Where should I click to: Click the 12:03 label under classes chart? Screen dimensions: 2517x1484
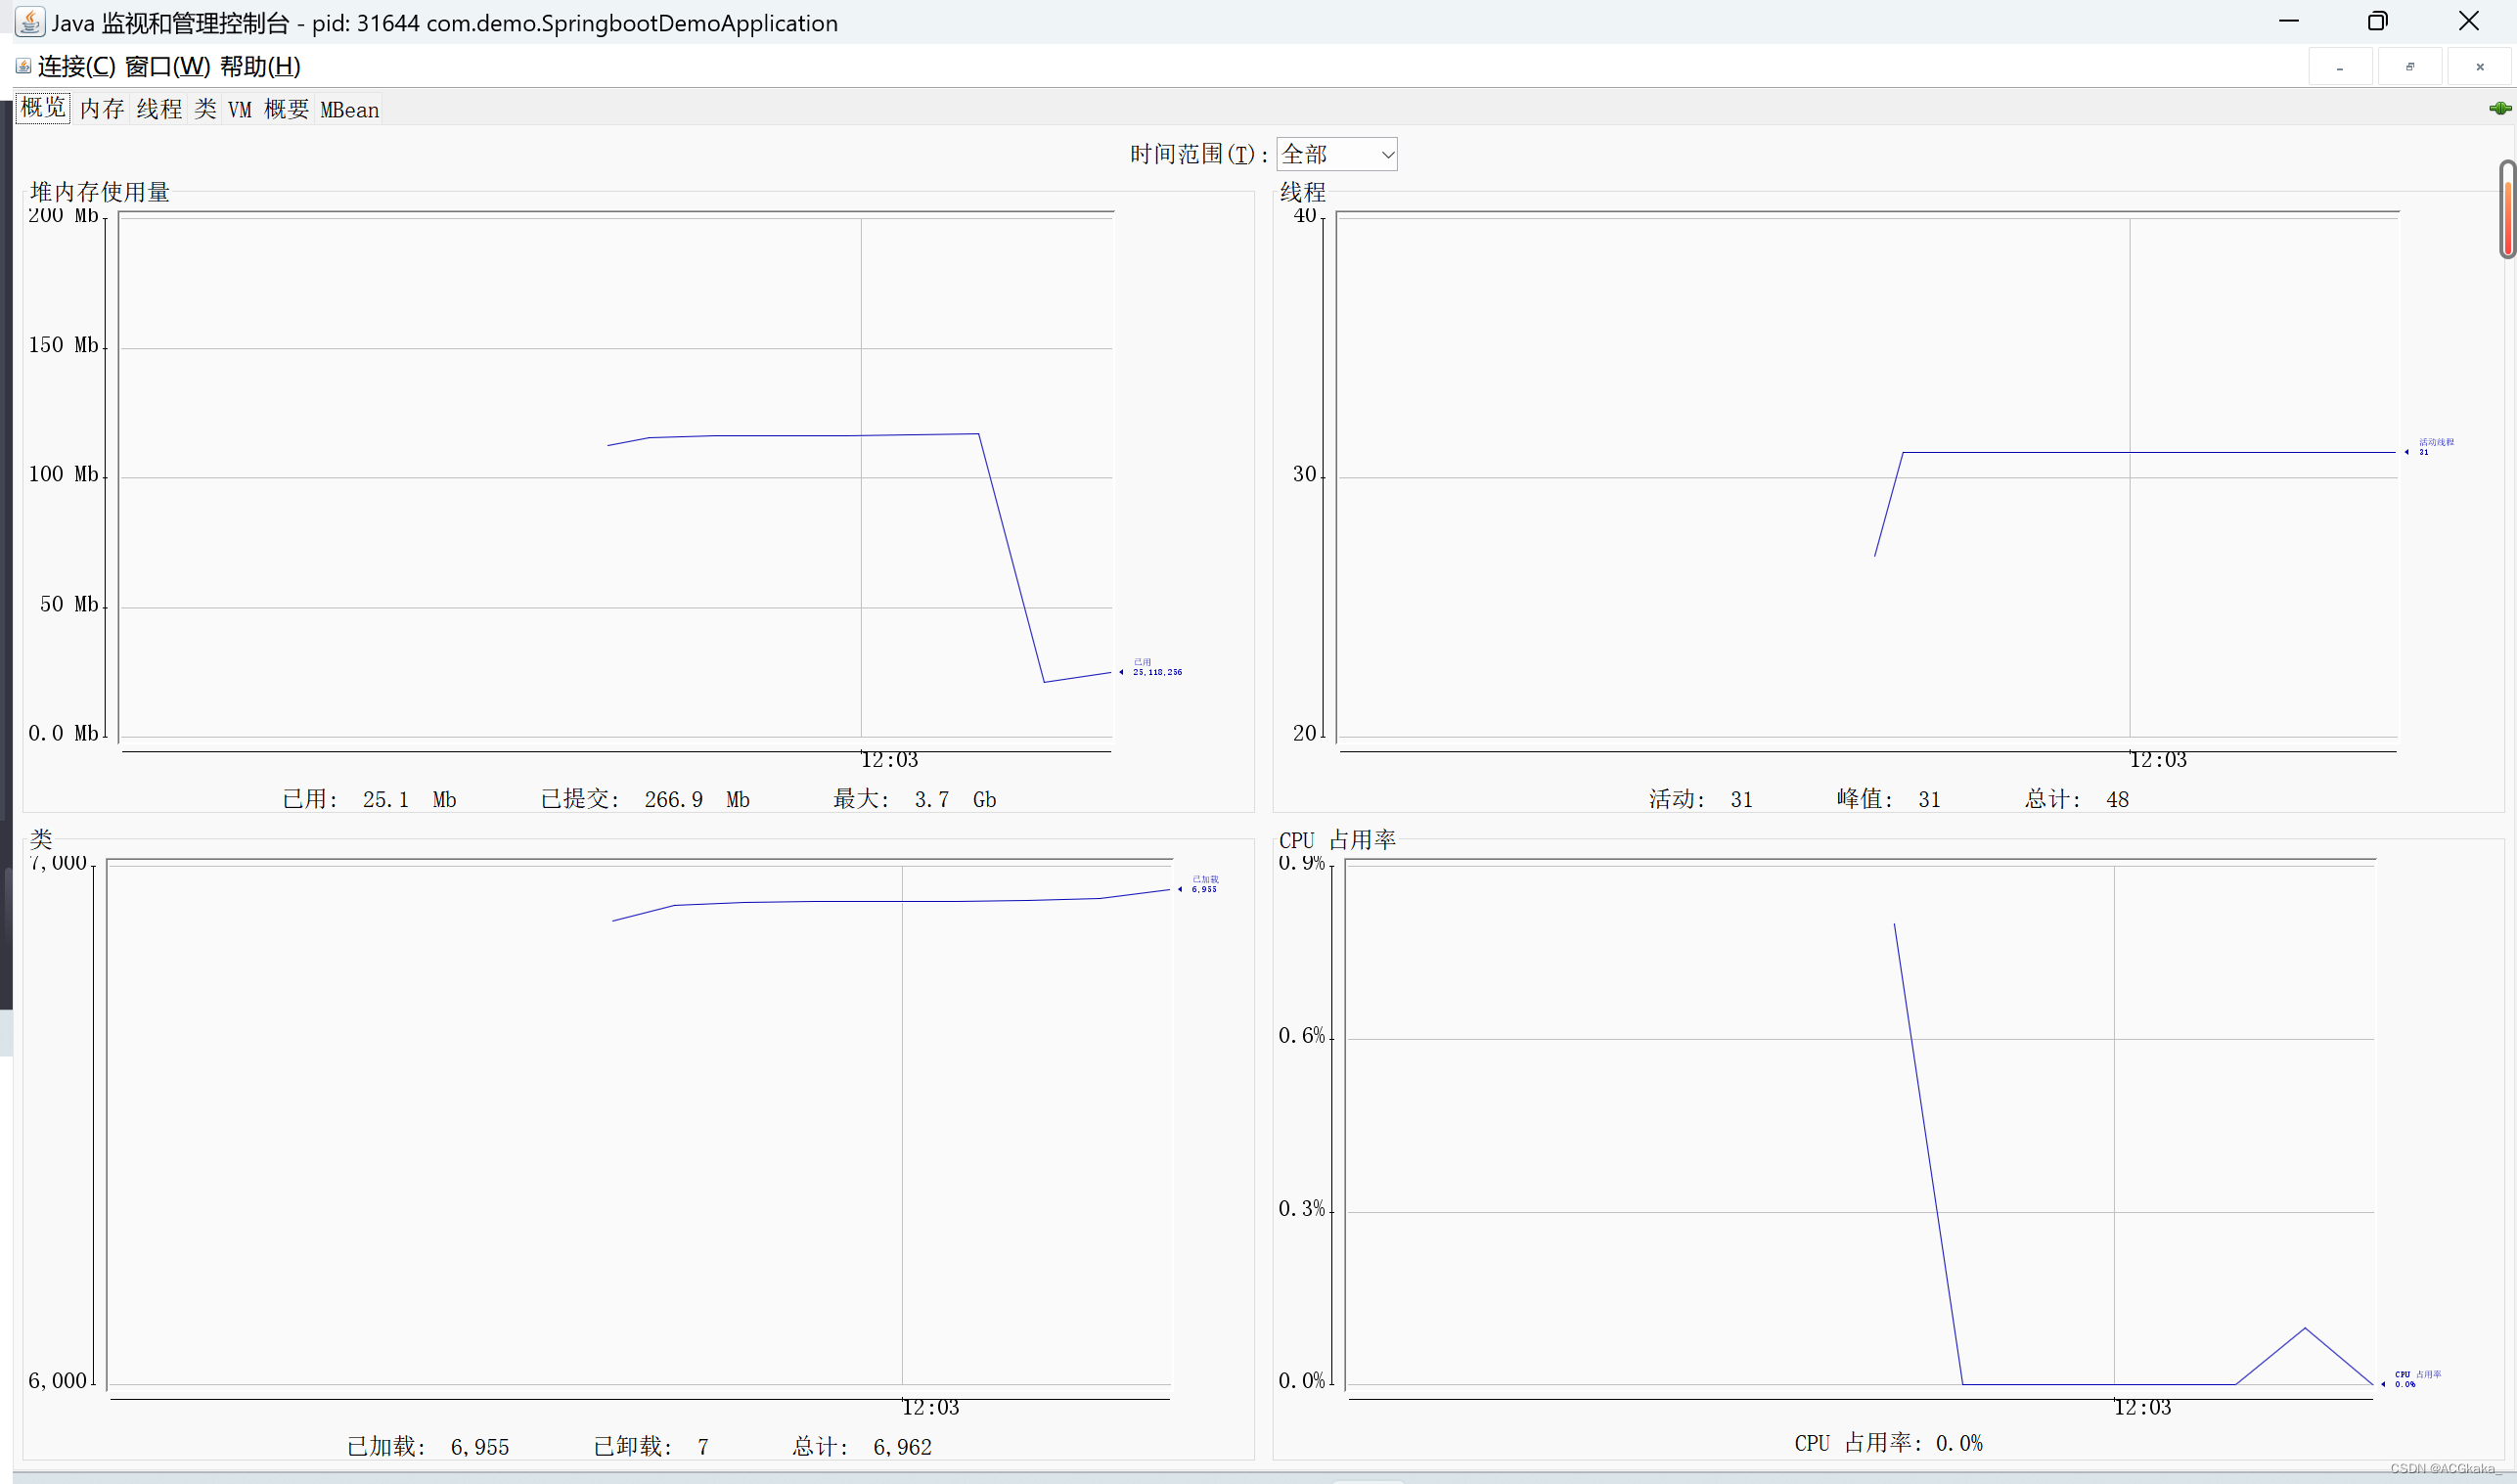tap(931, 1407)
